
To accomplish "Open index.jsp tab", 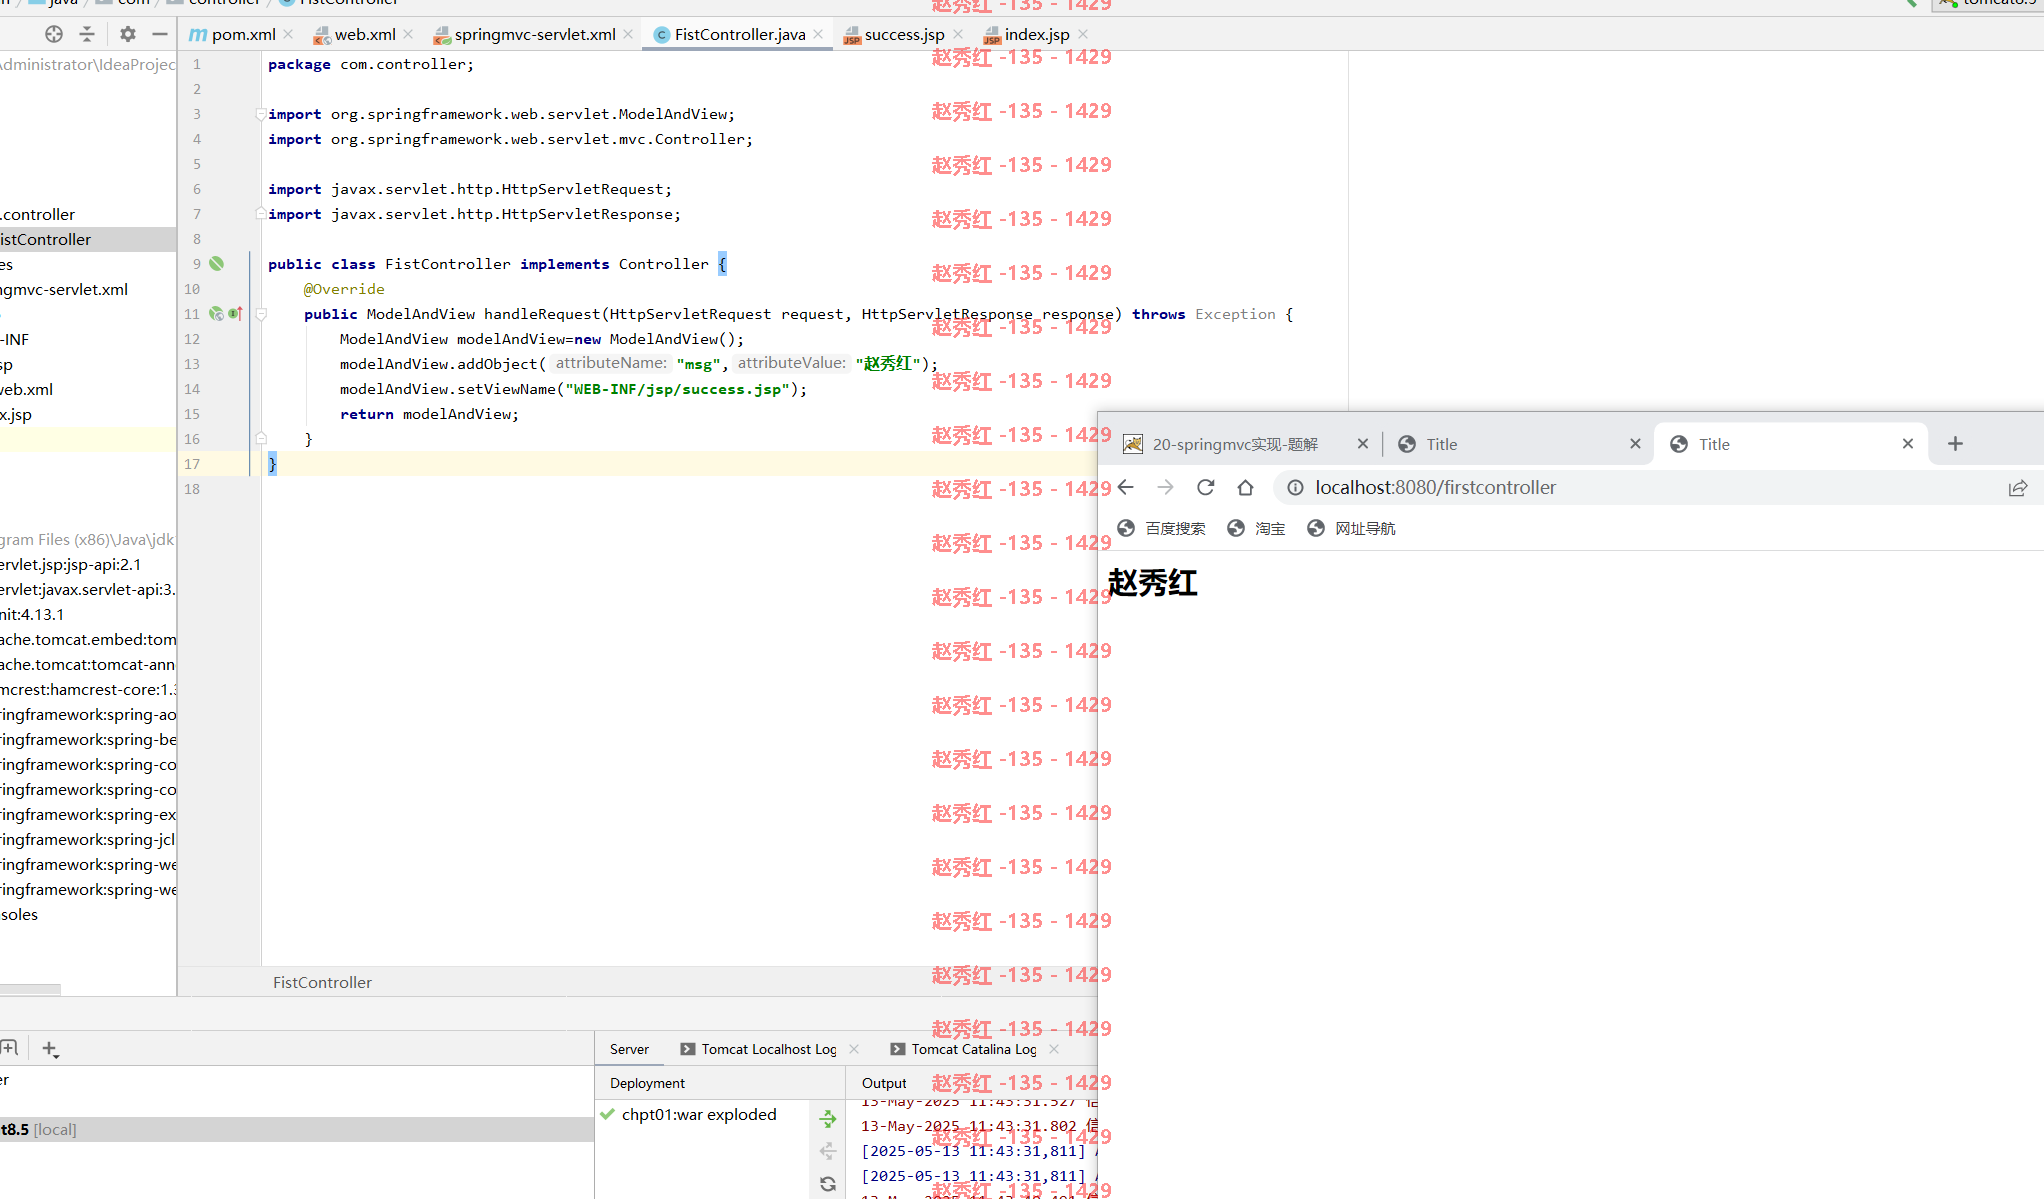I will click(1027, 34).
